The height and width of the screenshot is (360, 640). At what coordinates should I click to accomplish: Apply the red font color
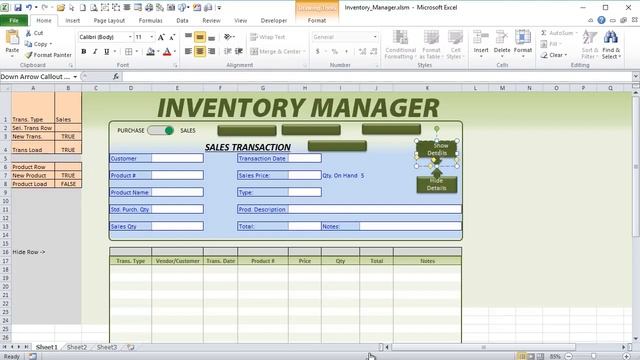tap(167, 51)
